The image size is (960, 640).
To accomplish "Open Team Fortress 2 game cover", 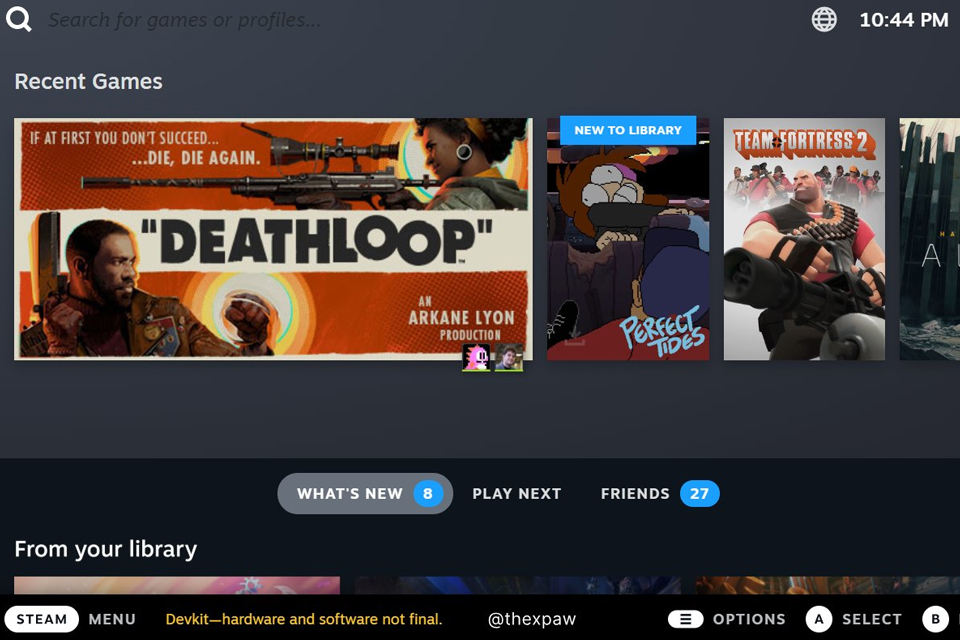I will [804, 239].
